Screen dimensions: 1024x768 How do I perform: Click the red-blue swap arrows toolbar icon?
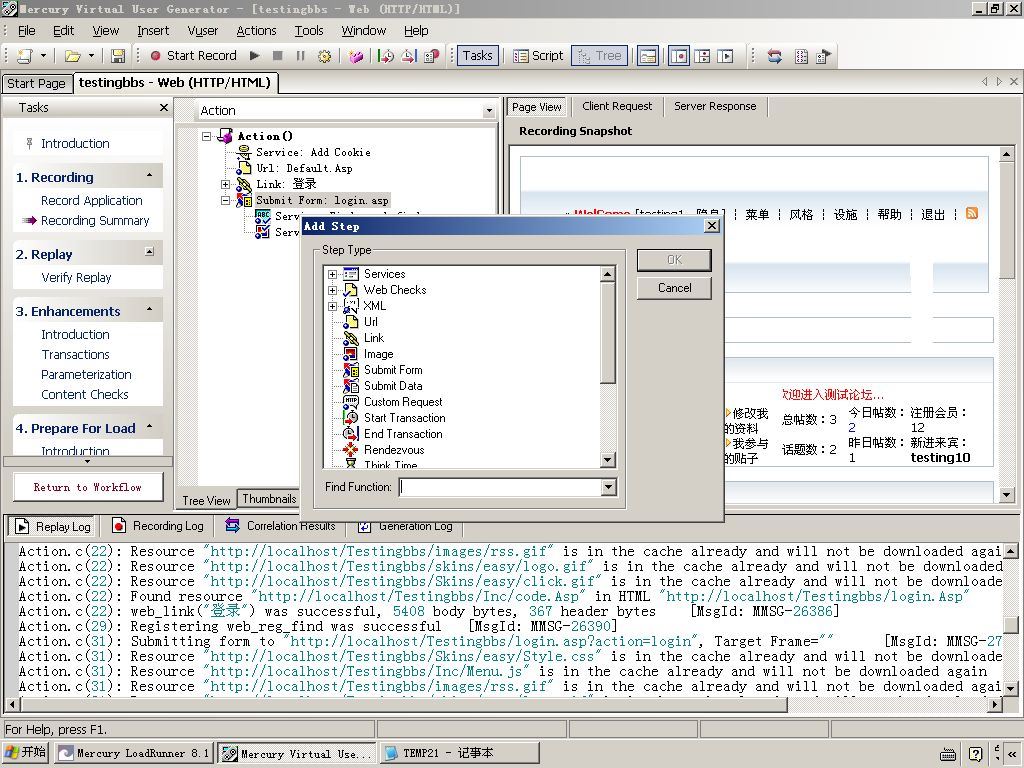coord(775,56)
